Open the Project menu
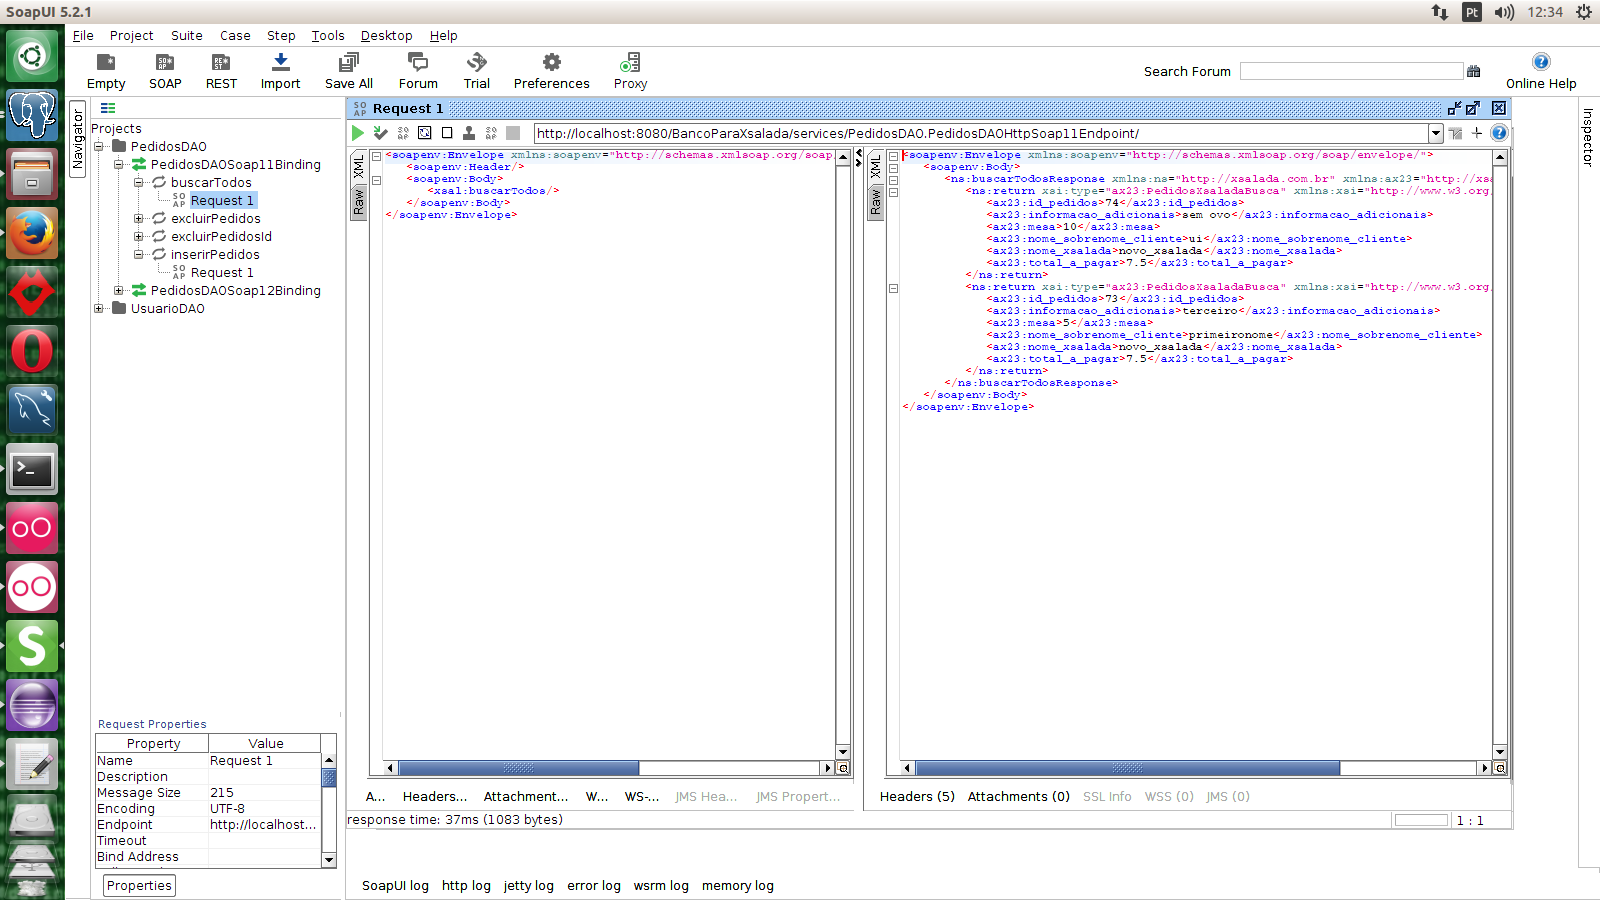Image resolution: width=1600 pixels, height=900 pixels. point(131,35)
